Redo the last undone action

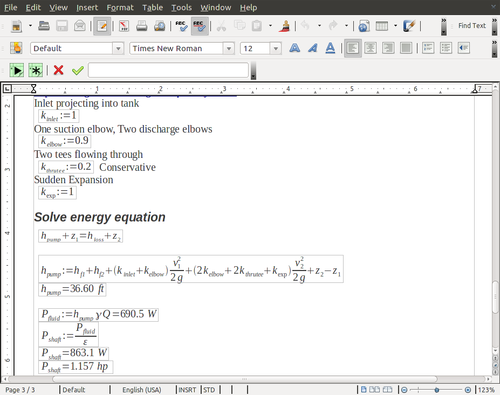tap(333, 26)
